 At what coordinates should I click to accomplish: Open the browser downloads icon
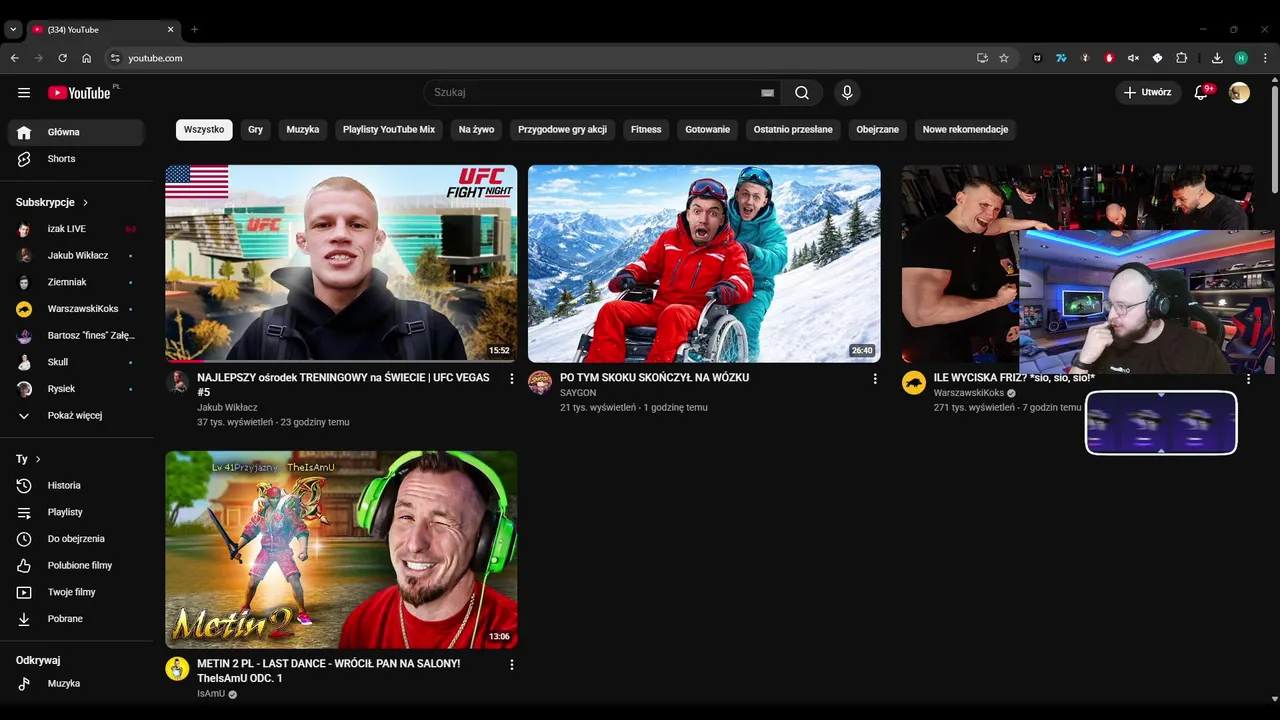click(1217, 58)
